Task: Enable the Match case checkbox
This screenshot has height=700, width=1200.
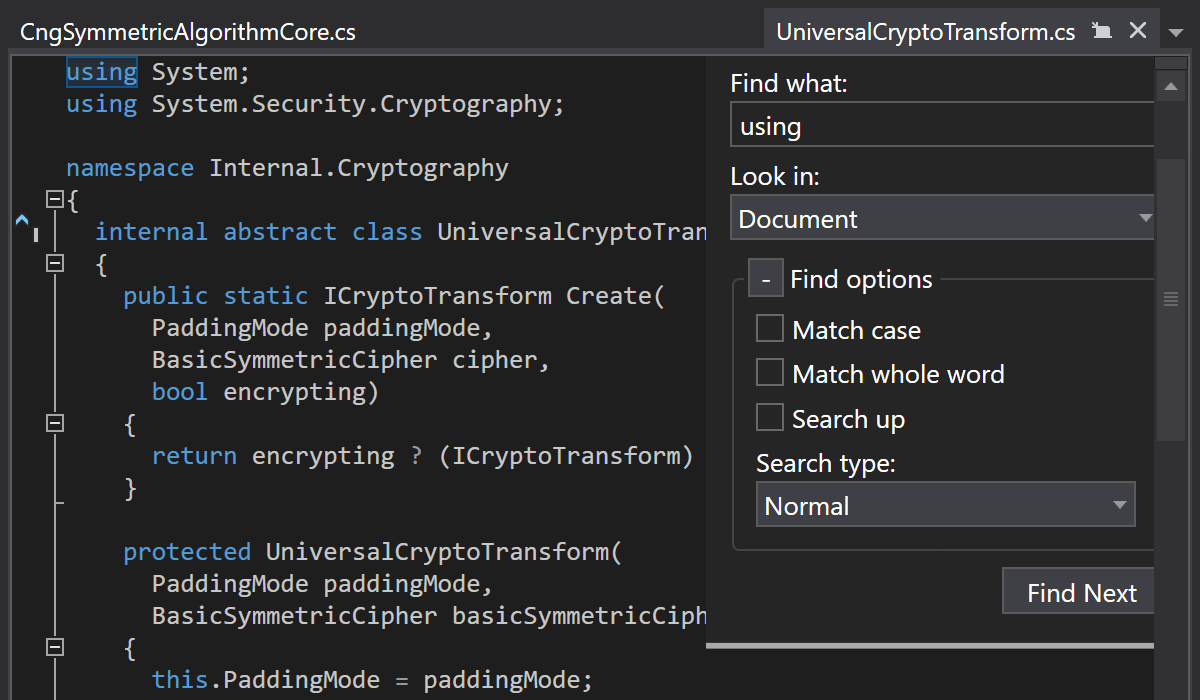Action: click(x=770, y=329)
